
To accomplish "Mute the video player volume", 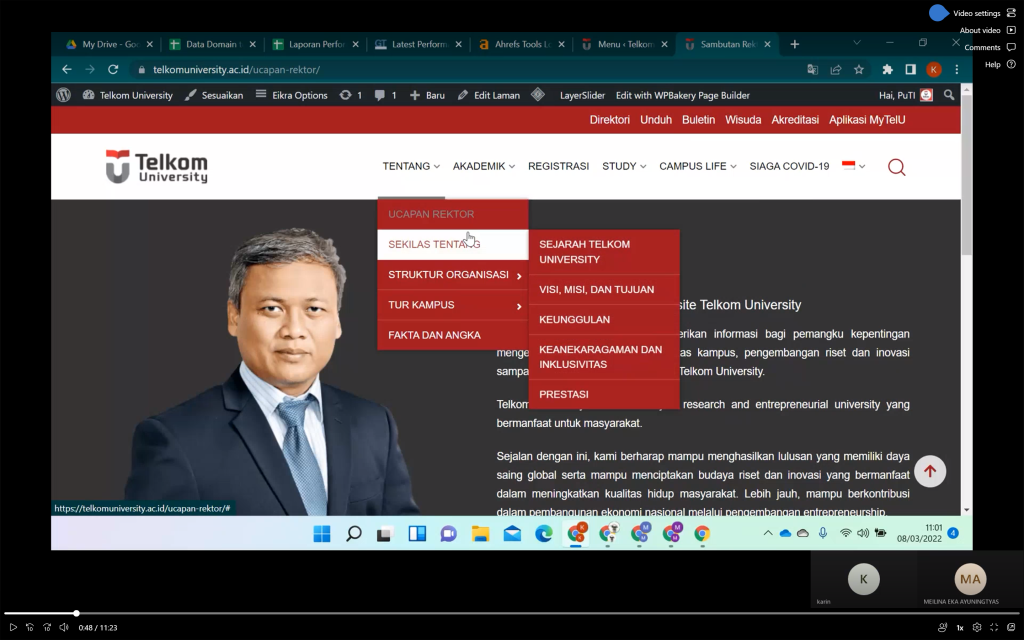I will click(63, 627).
